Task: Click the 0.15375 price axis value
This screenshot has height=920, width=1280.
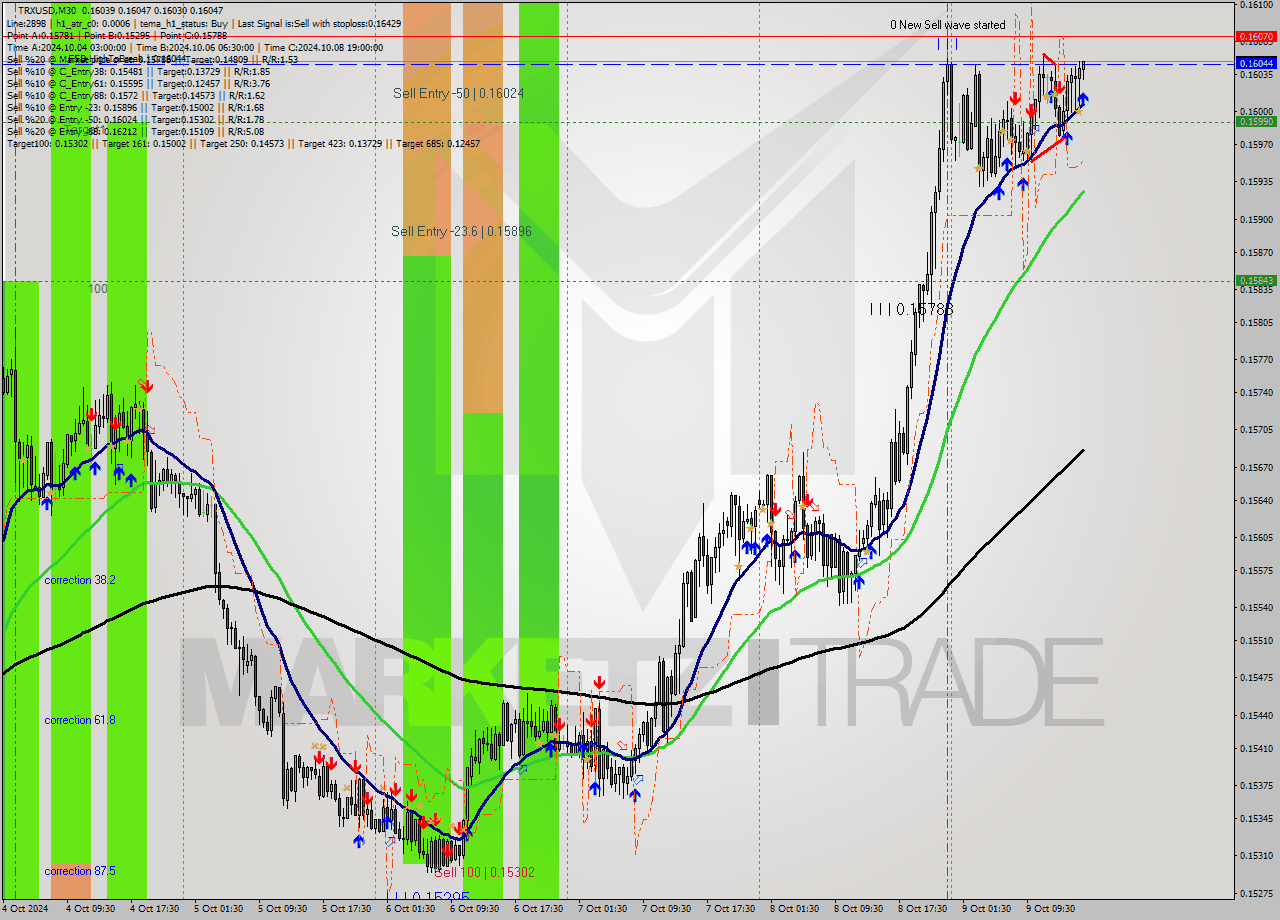Action: point(1256,785)
